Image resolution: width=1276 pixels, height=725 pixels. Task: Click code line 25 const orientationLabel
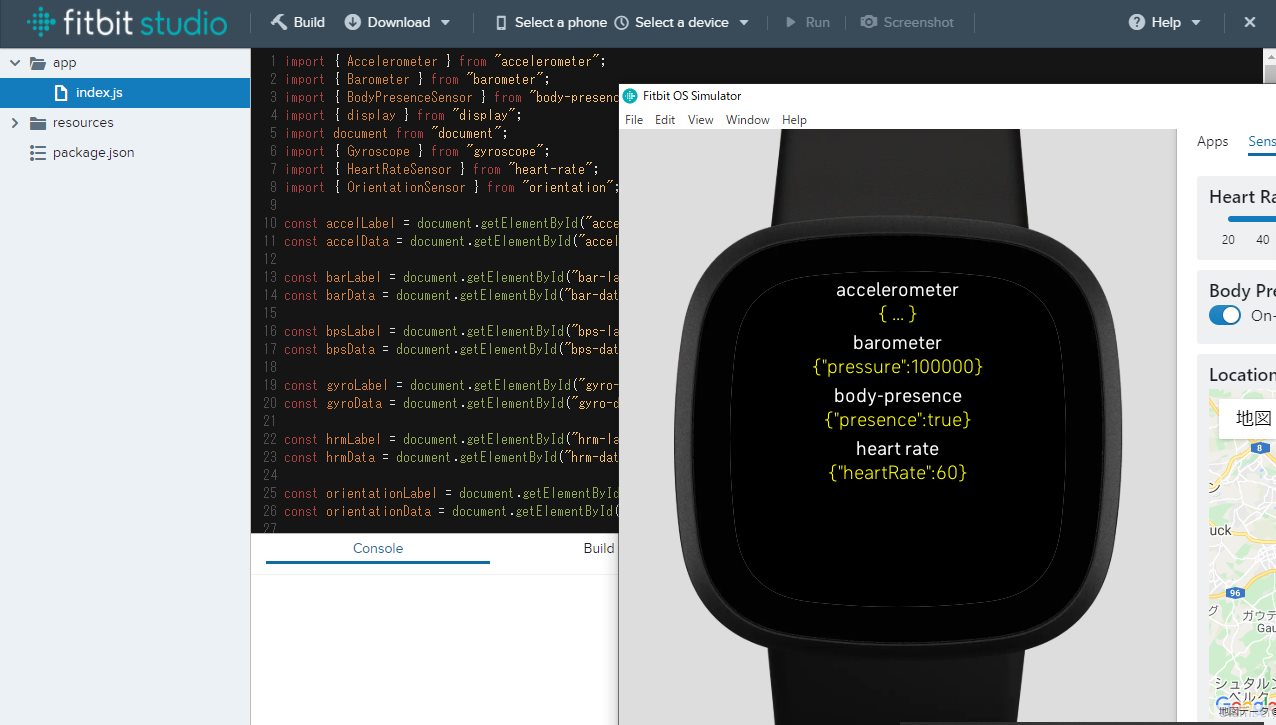[x=451, y=493]
